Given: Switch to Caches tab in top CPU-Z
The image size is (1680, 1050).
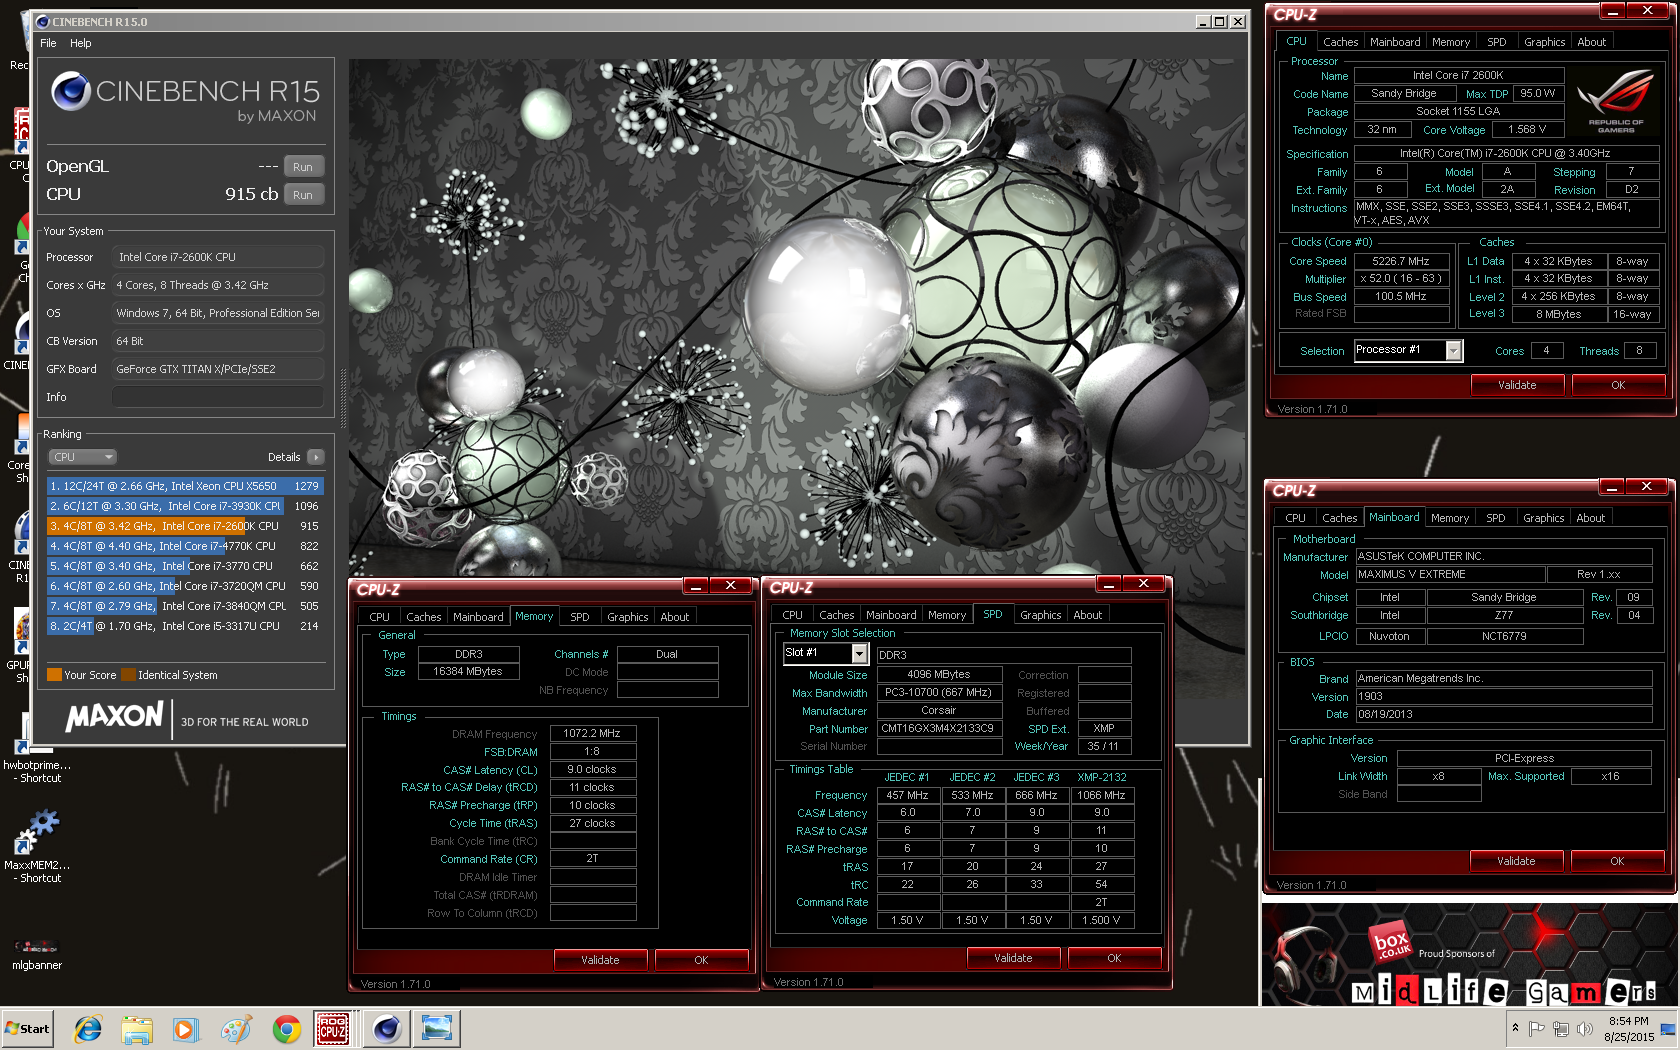Looking at the screenshot, I should (x=1340, y=42).
